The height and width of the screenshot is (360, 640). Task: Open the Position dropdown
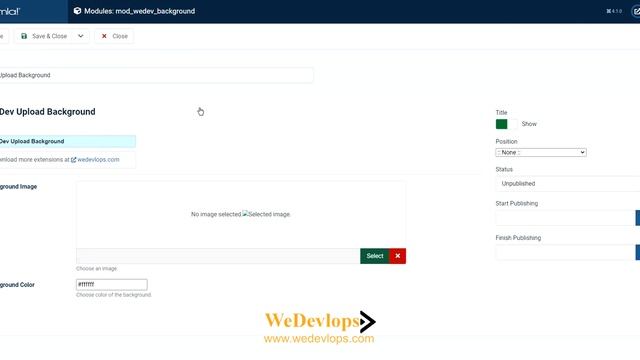point(541,152)
